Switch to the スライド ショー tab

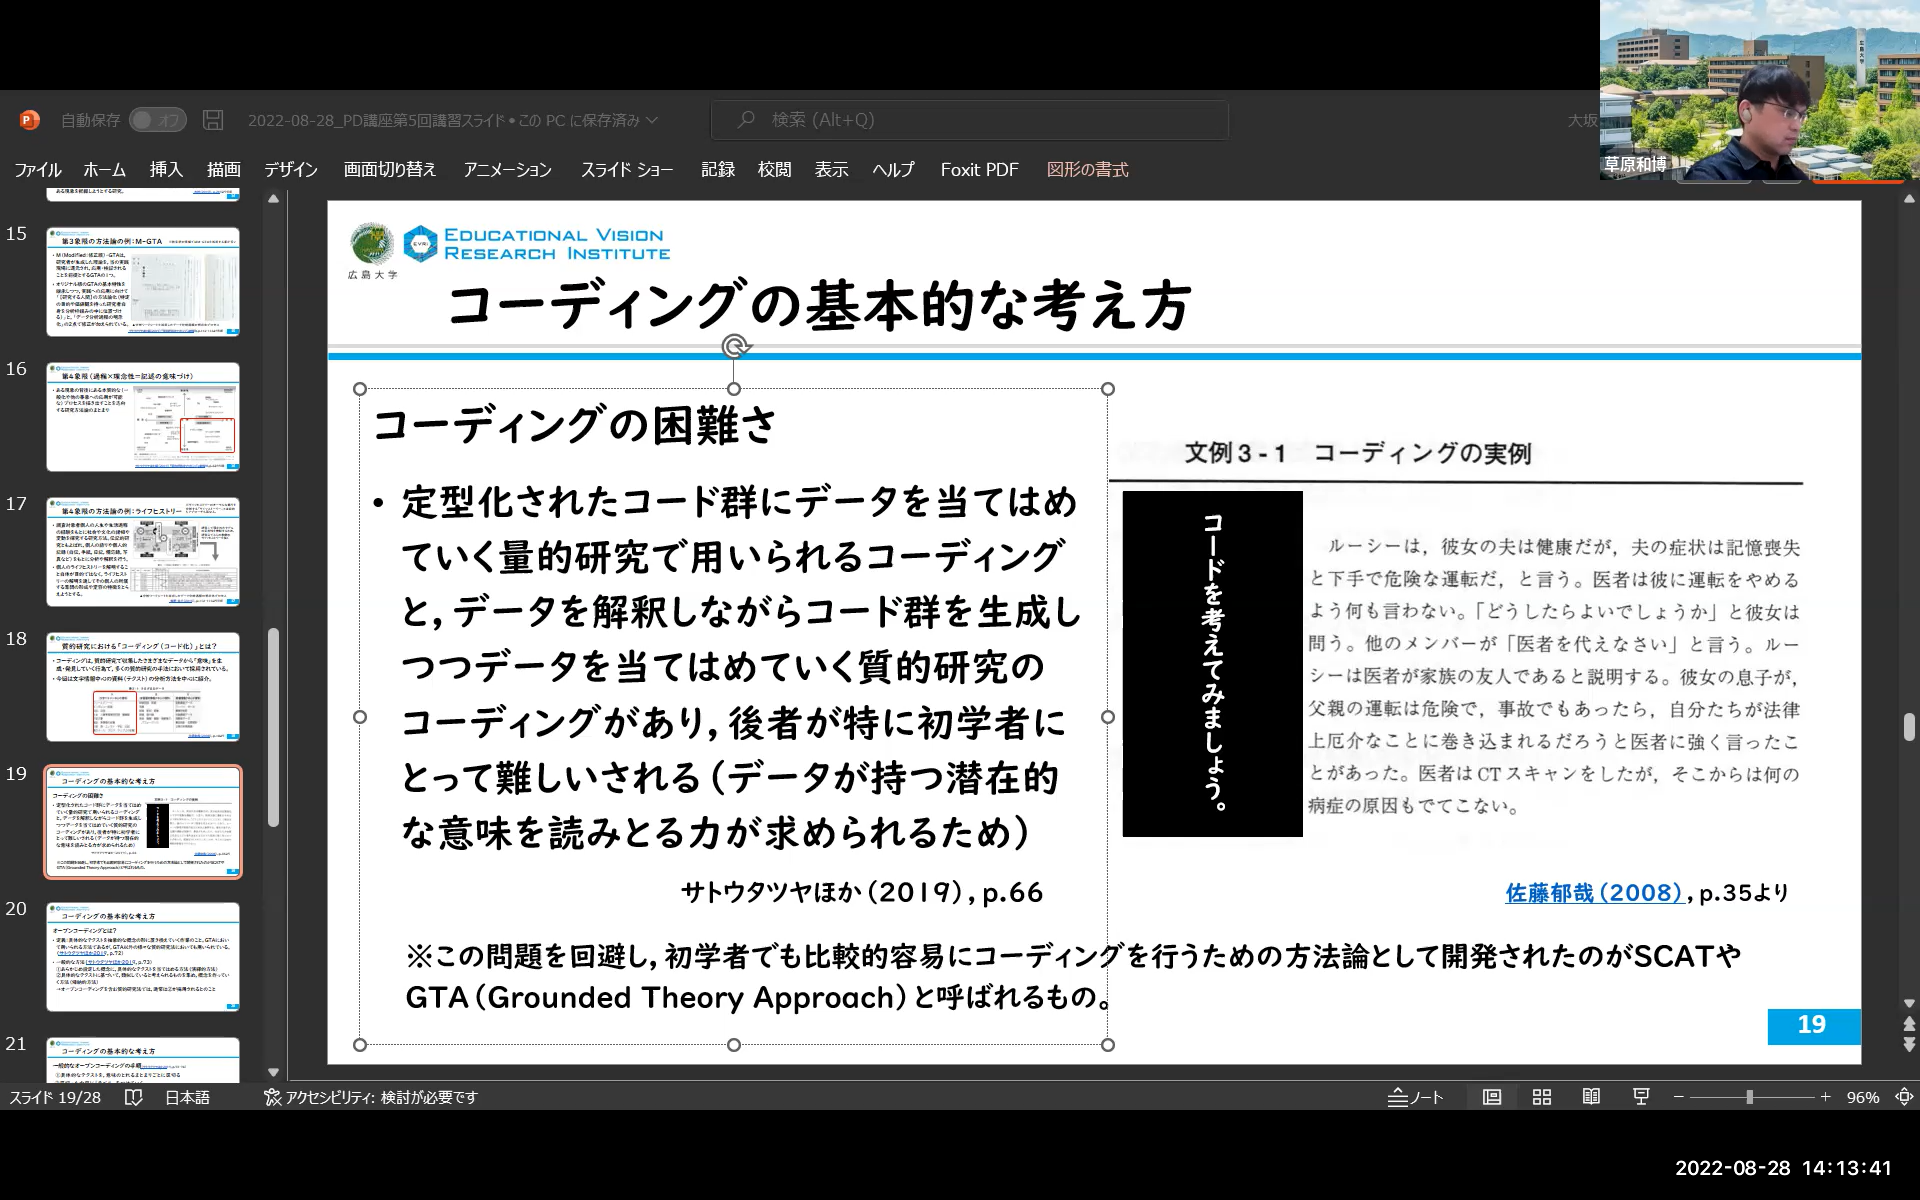coord(627,170)
